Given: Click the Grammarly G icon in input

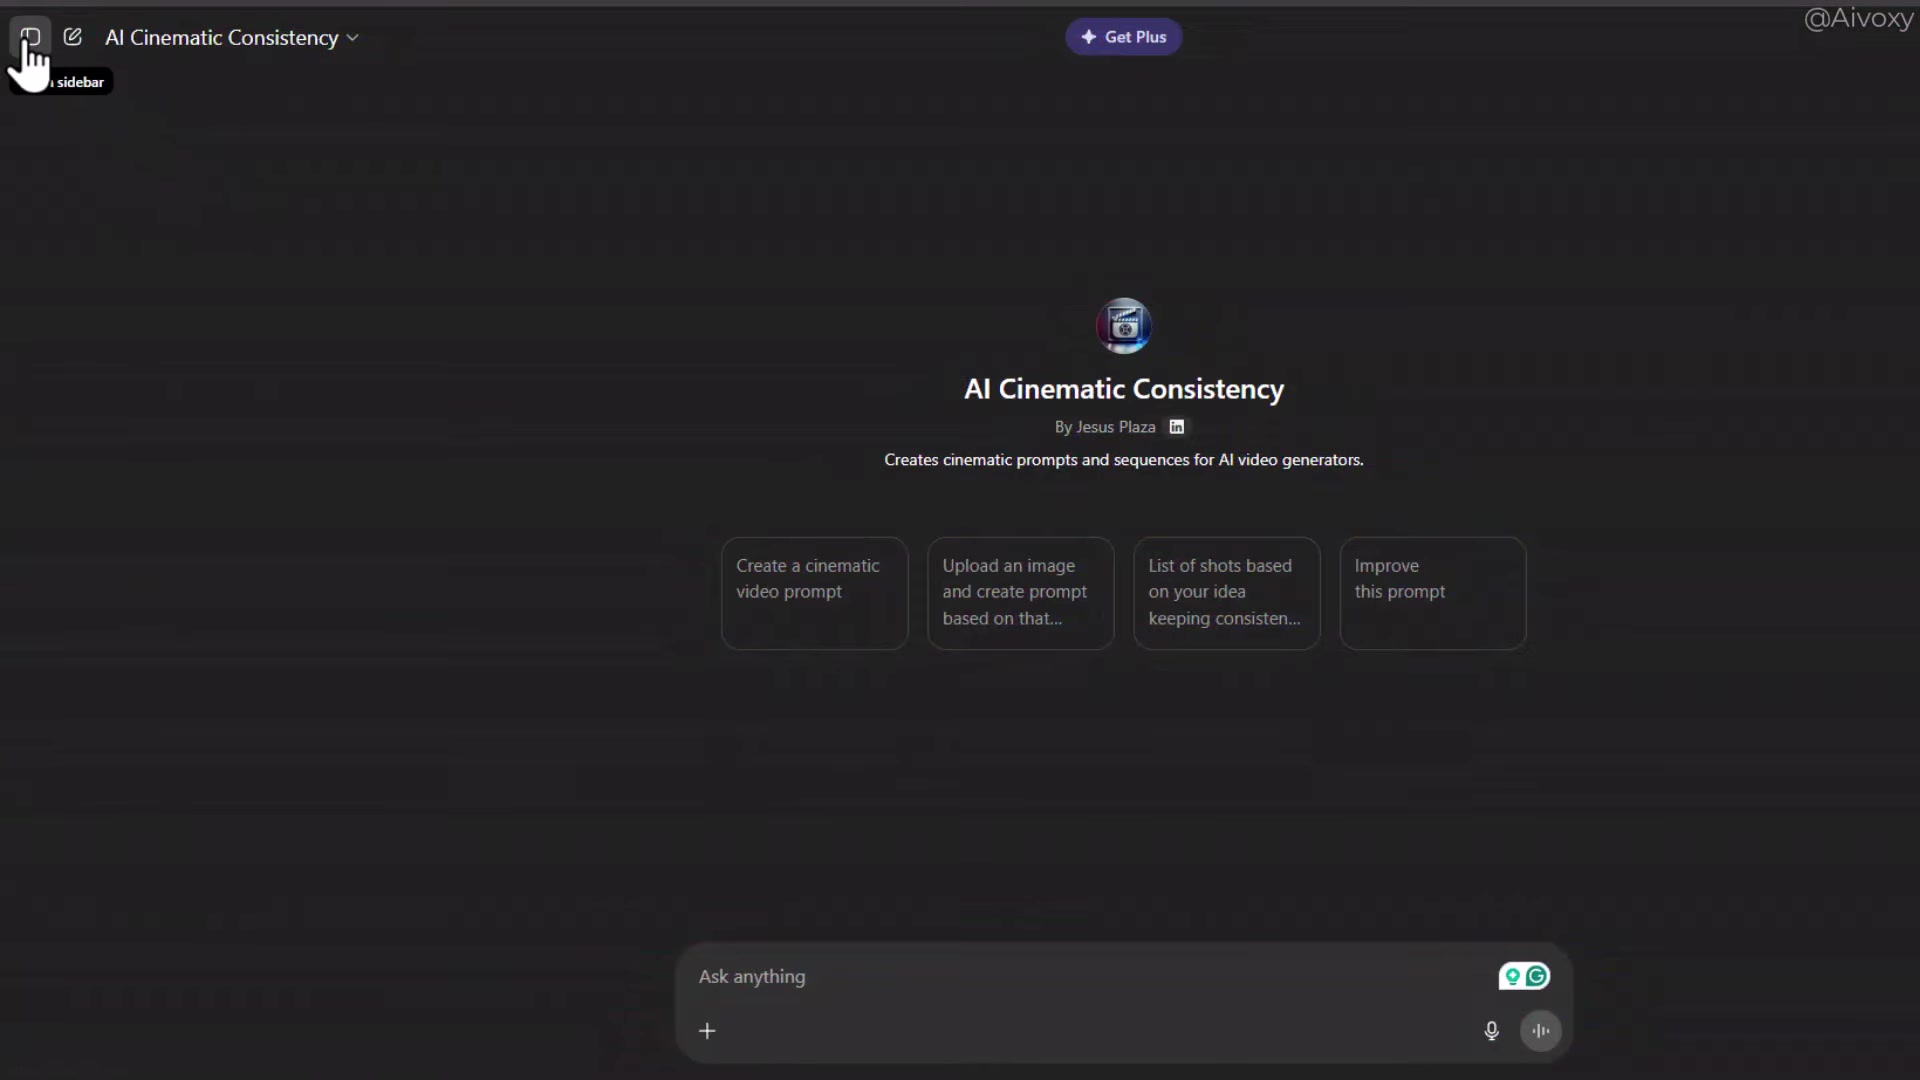Looking at the screenshot, I should (x=1537, y=976).
